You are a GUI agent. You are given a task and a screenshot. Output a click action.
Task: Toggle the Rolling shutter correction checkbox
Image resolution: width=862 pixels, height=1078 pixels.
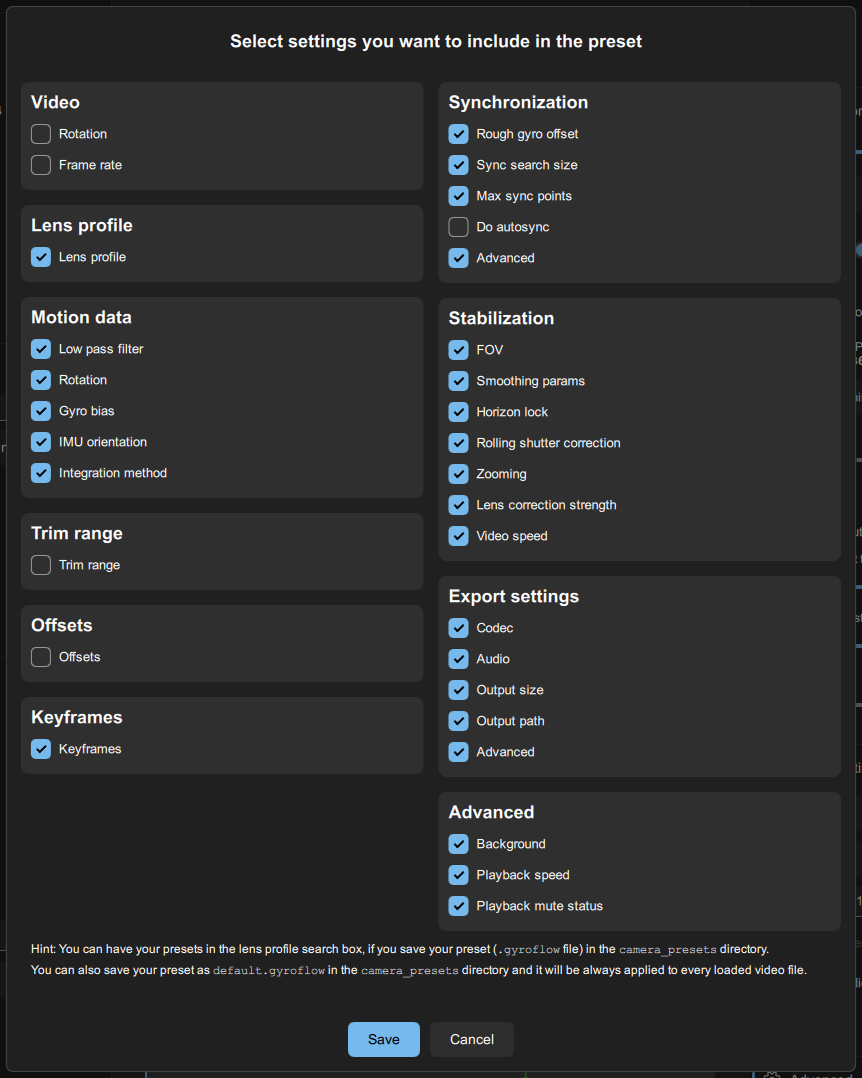(458, 443)
